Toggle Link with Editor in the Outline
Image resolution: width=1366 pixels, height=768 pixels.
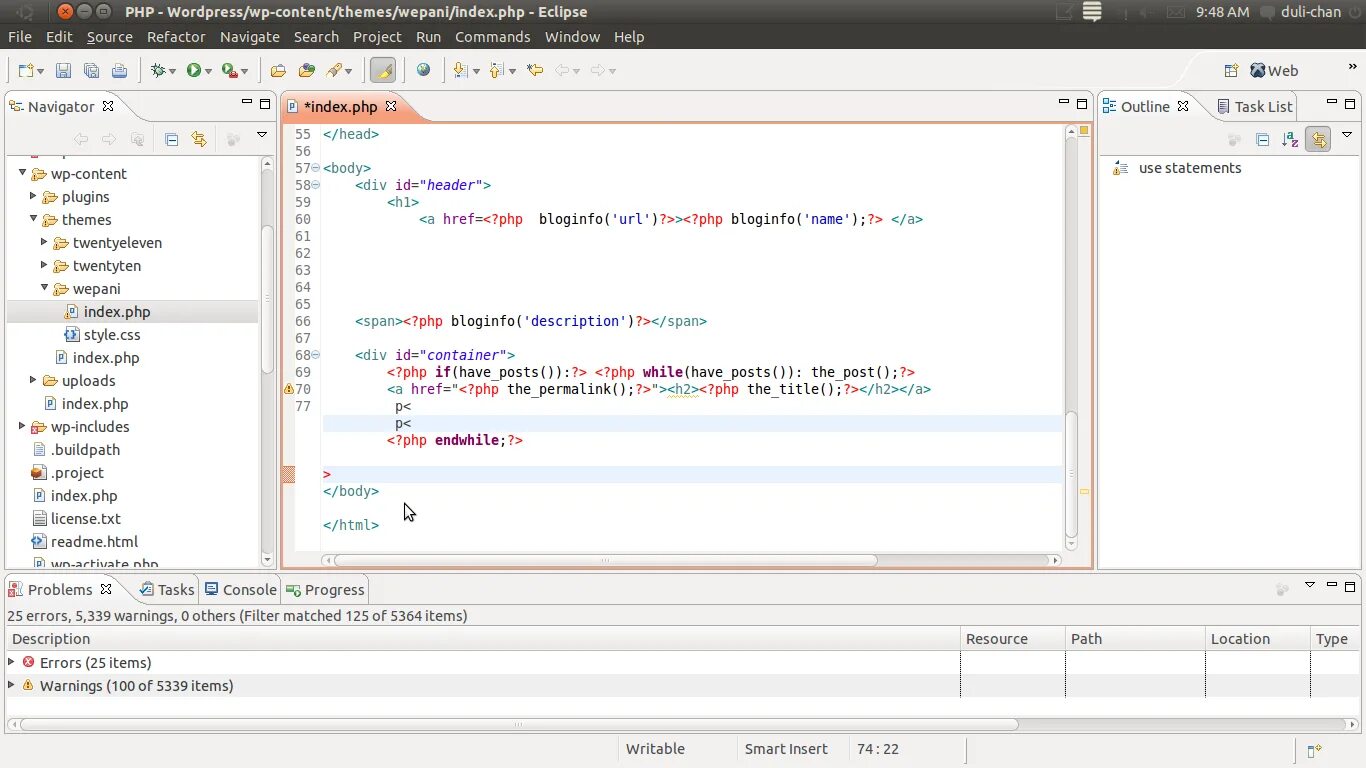tap(1318, 140)
